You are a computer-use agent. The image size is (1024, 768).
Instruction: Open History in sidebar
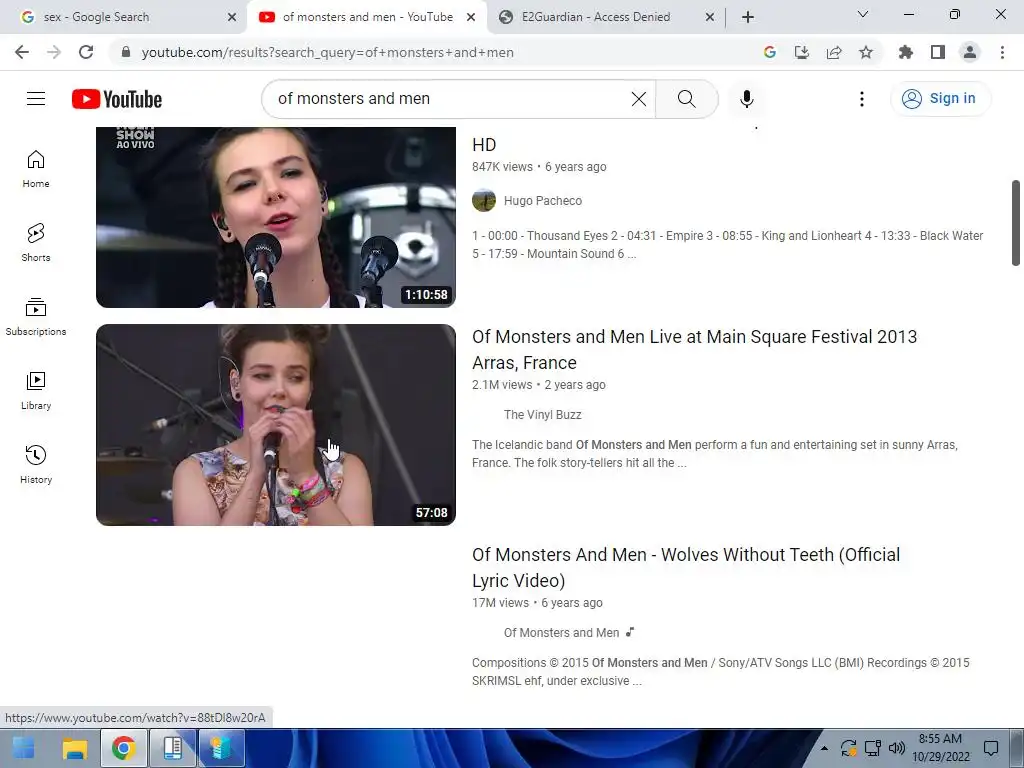[x=36, y=464]
